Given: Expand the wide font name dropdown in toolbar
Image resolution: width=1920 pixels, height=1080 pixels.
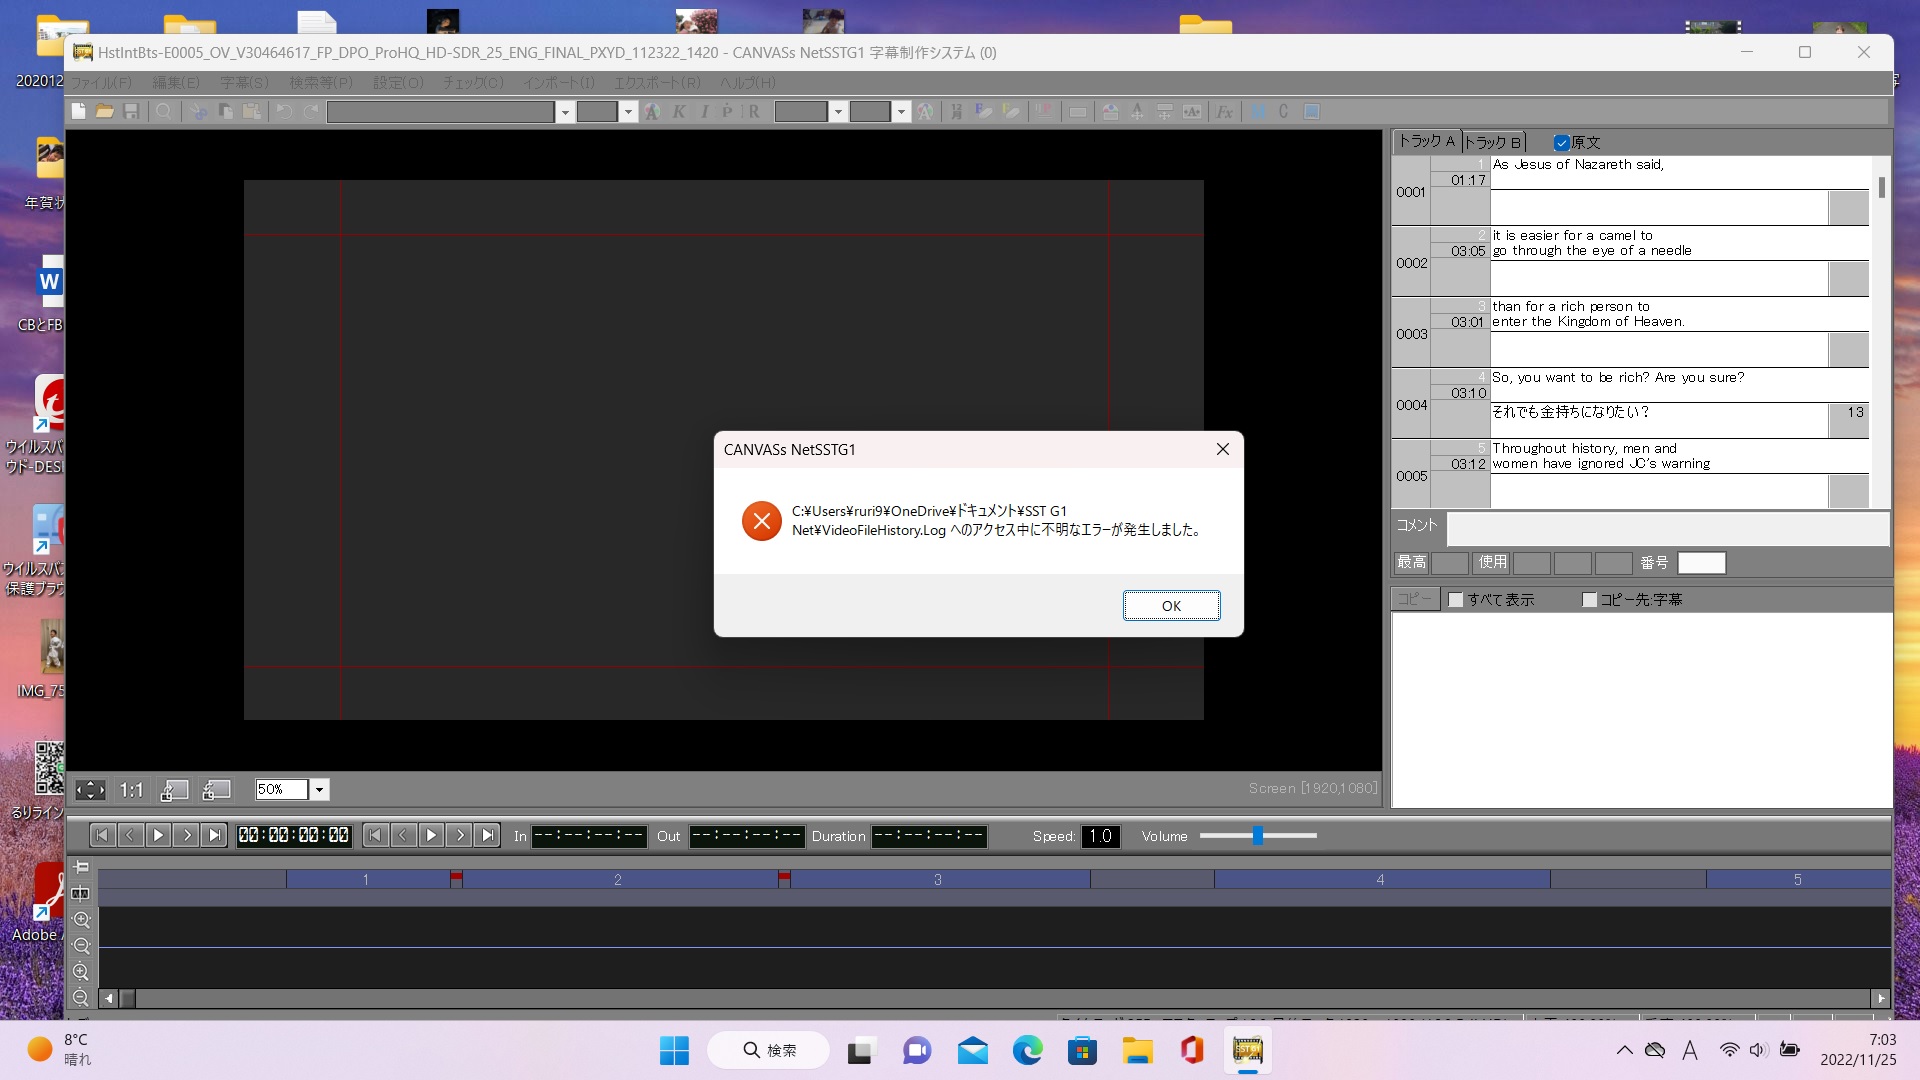Looking at the screenshot, I should pos(565,112).
